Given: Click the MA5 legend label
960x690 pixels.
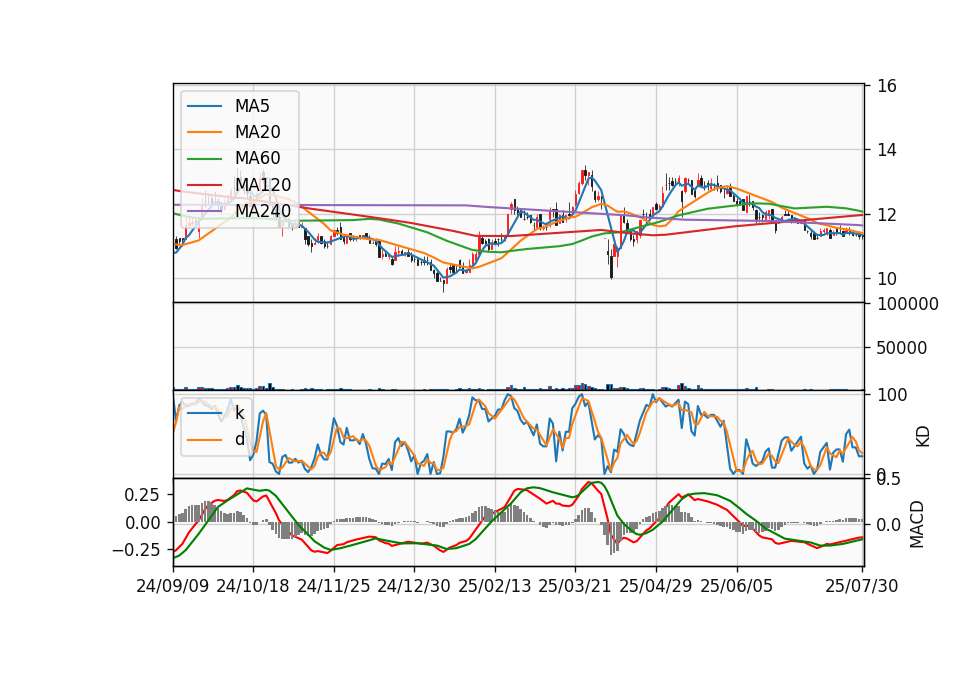Looking at the screenshot, I should (252, 106).
